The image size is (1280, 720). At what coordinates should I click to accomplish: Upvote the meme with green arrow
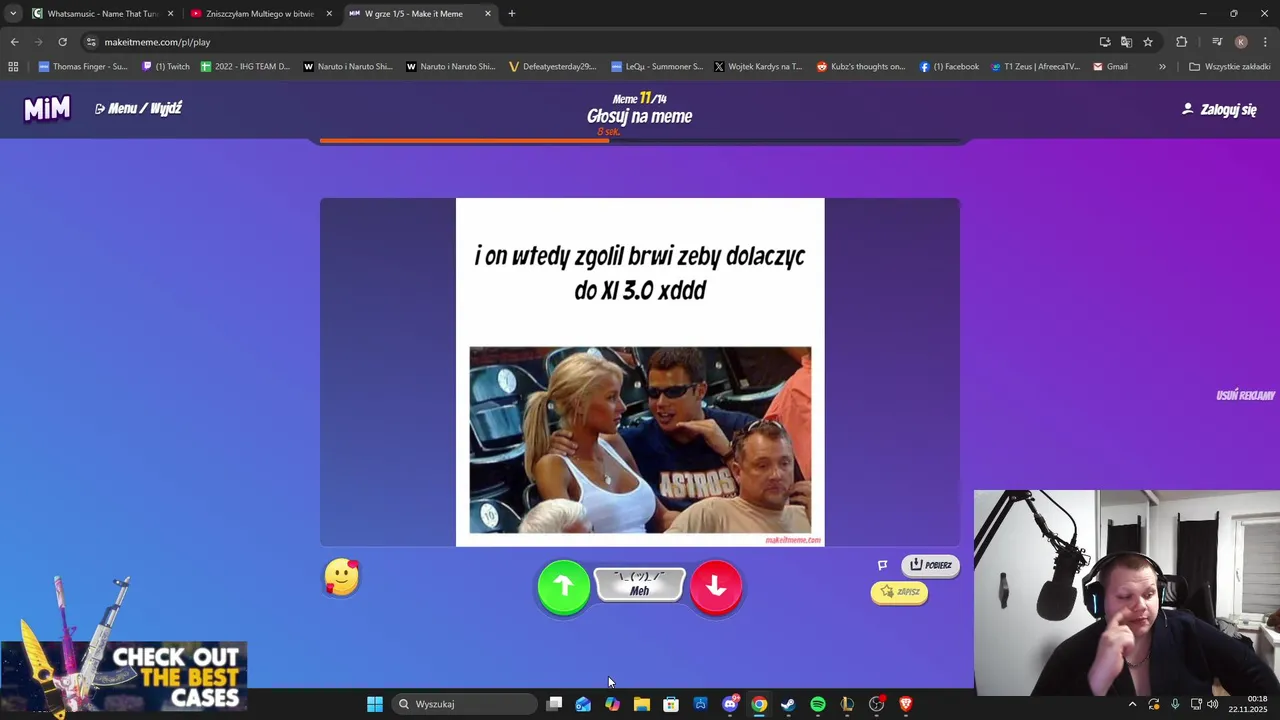pyautogui.click(x=564, y=587)
